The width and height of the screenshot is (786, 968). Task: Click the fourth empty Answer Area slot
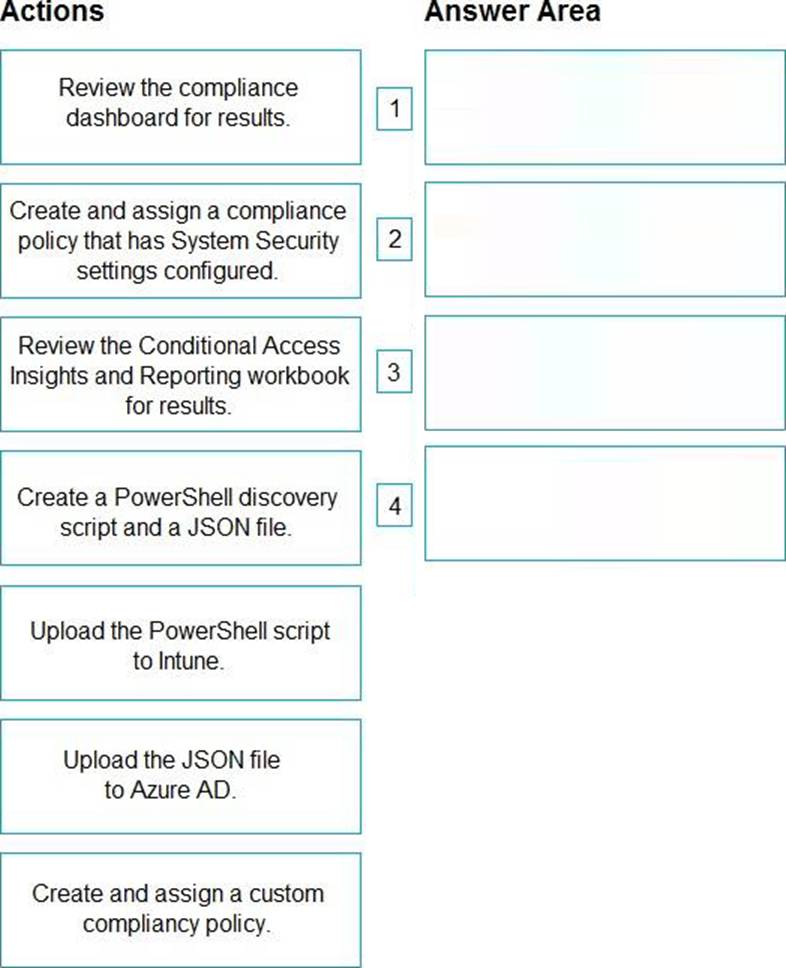(x=604, y=503)
